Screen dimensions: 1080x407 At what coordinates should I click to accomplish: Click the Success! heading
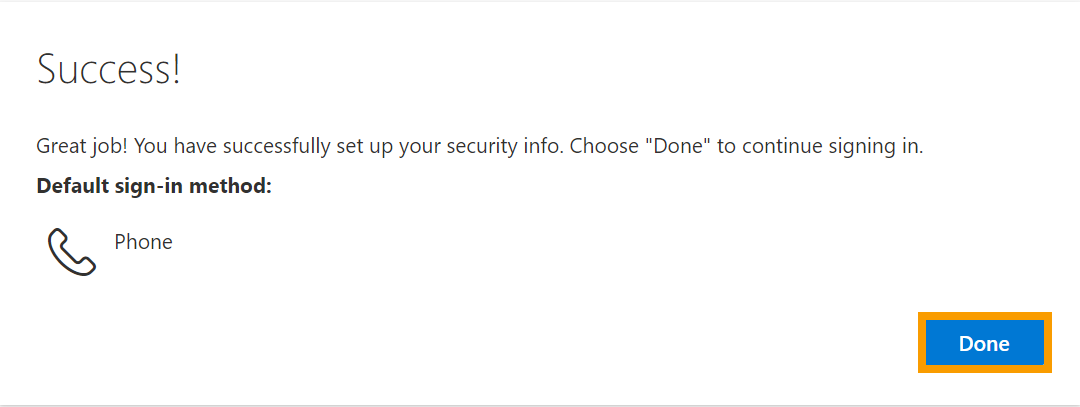[x=109, y=70]
